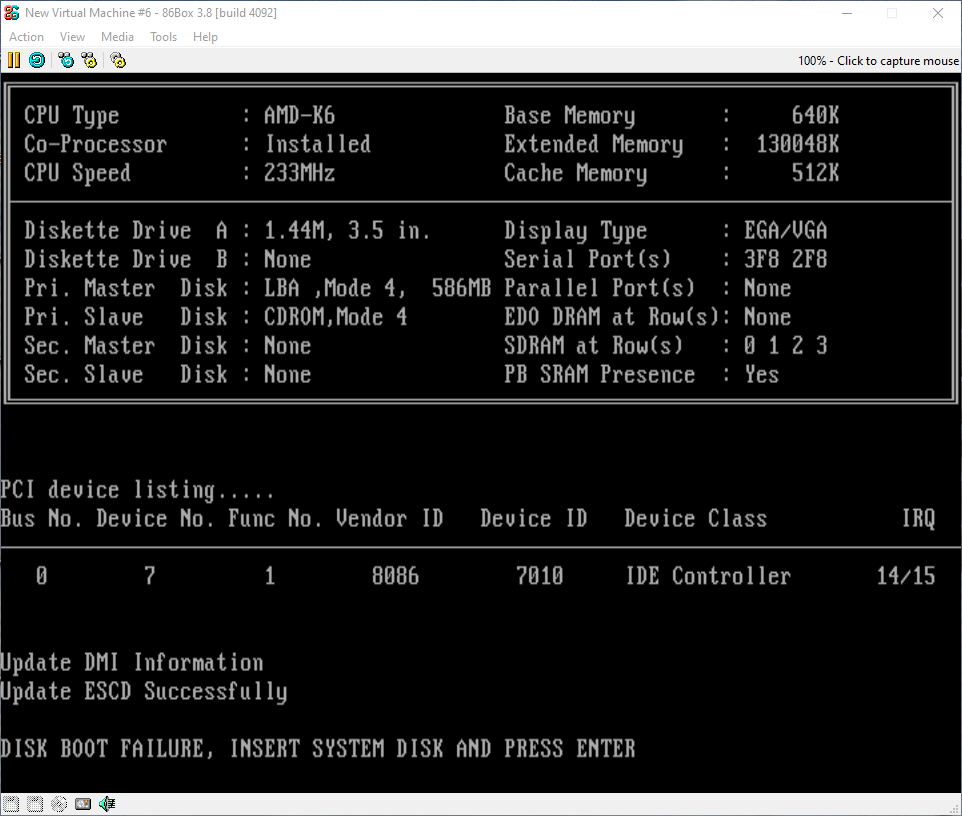The width and height of the screenshot is (962, 816).
Task: Click the DISK BOOT FAILURE message on screen
Action: 318,748
